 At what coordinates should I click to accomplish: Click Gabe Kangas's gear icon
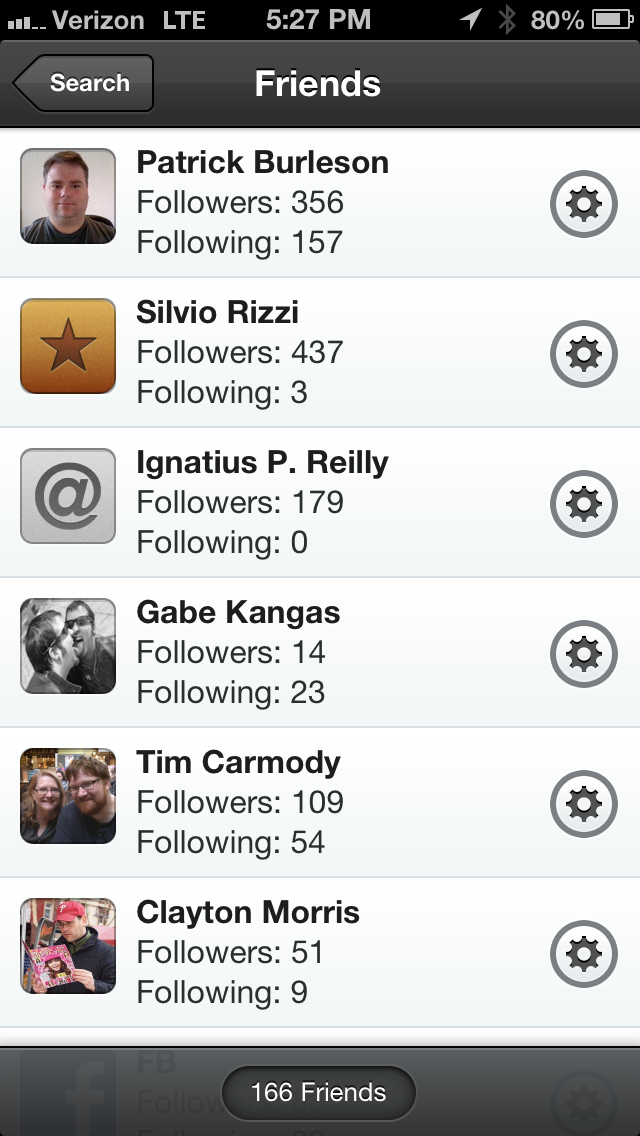(x=583, y=653)
